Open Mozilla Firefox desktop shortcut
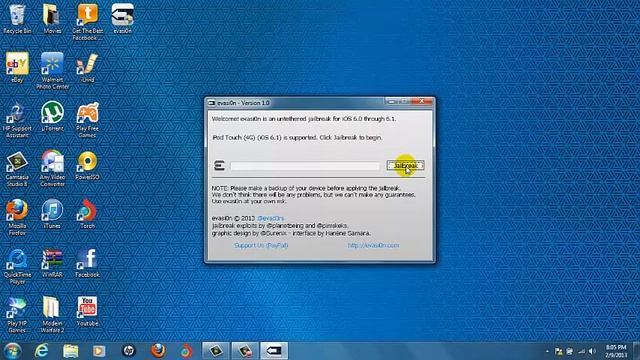Image resolution: width=640 pixels, height=360 pixels. tap(17, 217)
